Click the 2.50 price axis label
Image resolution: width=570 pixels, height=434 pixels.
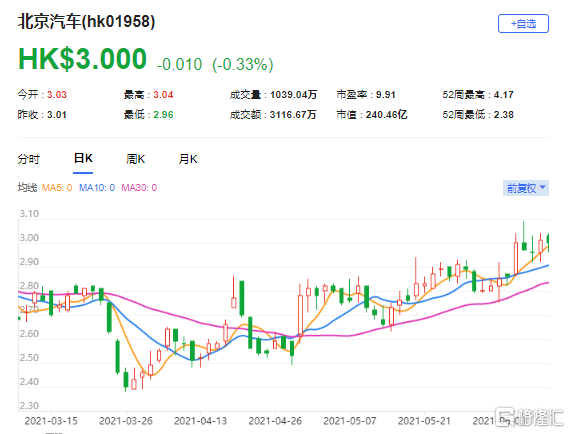coord(29,358)
